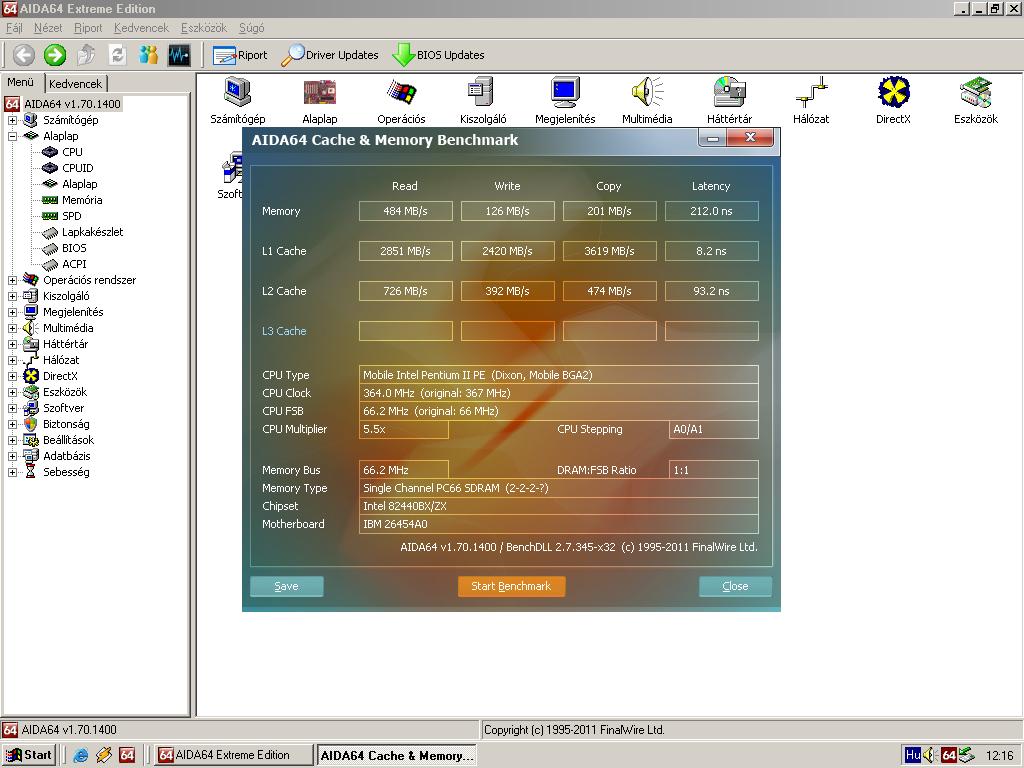Select Memória tree item
The width and height of the screenshot is (1024, 768).
coord(82,200)
